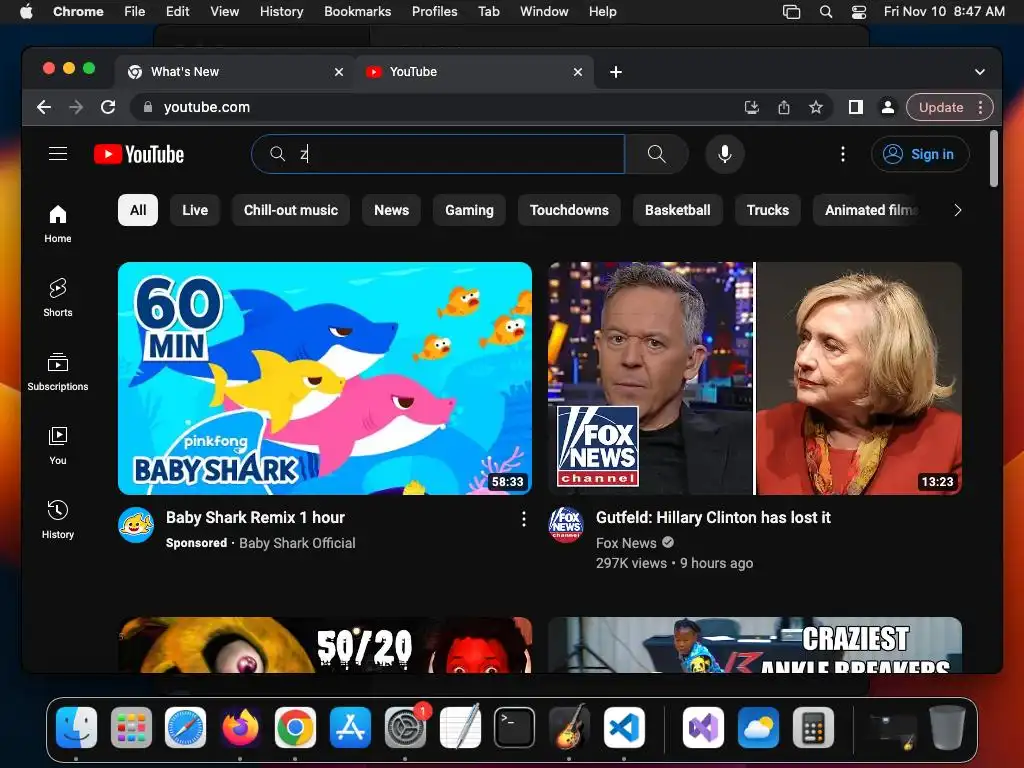Screen dimensions: 1024x768
Task: Open Visual Studio Code from Dock
Action: pos(624,727)
